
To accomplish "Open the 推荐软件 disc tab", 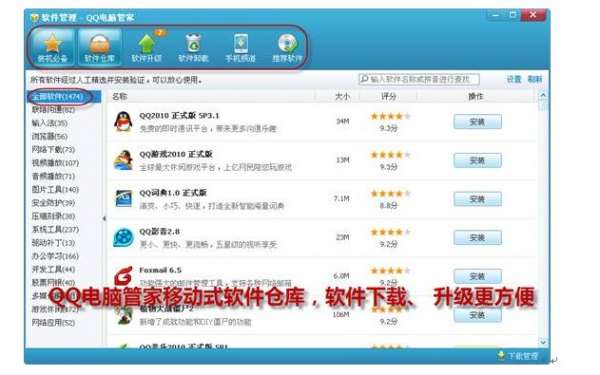I will click(287, 47).
